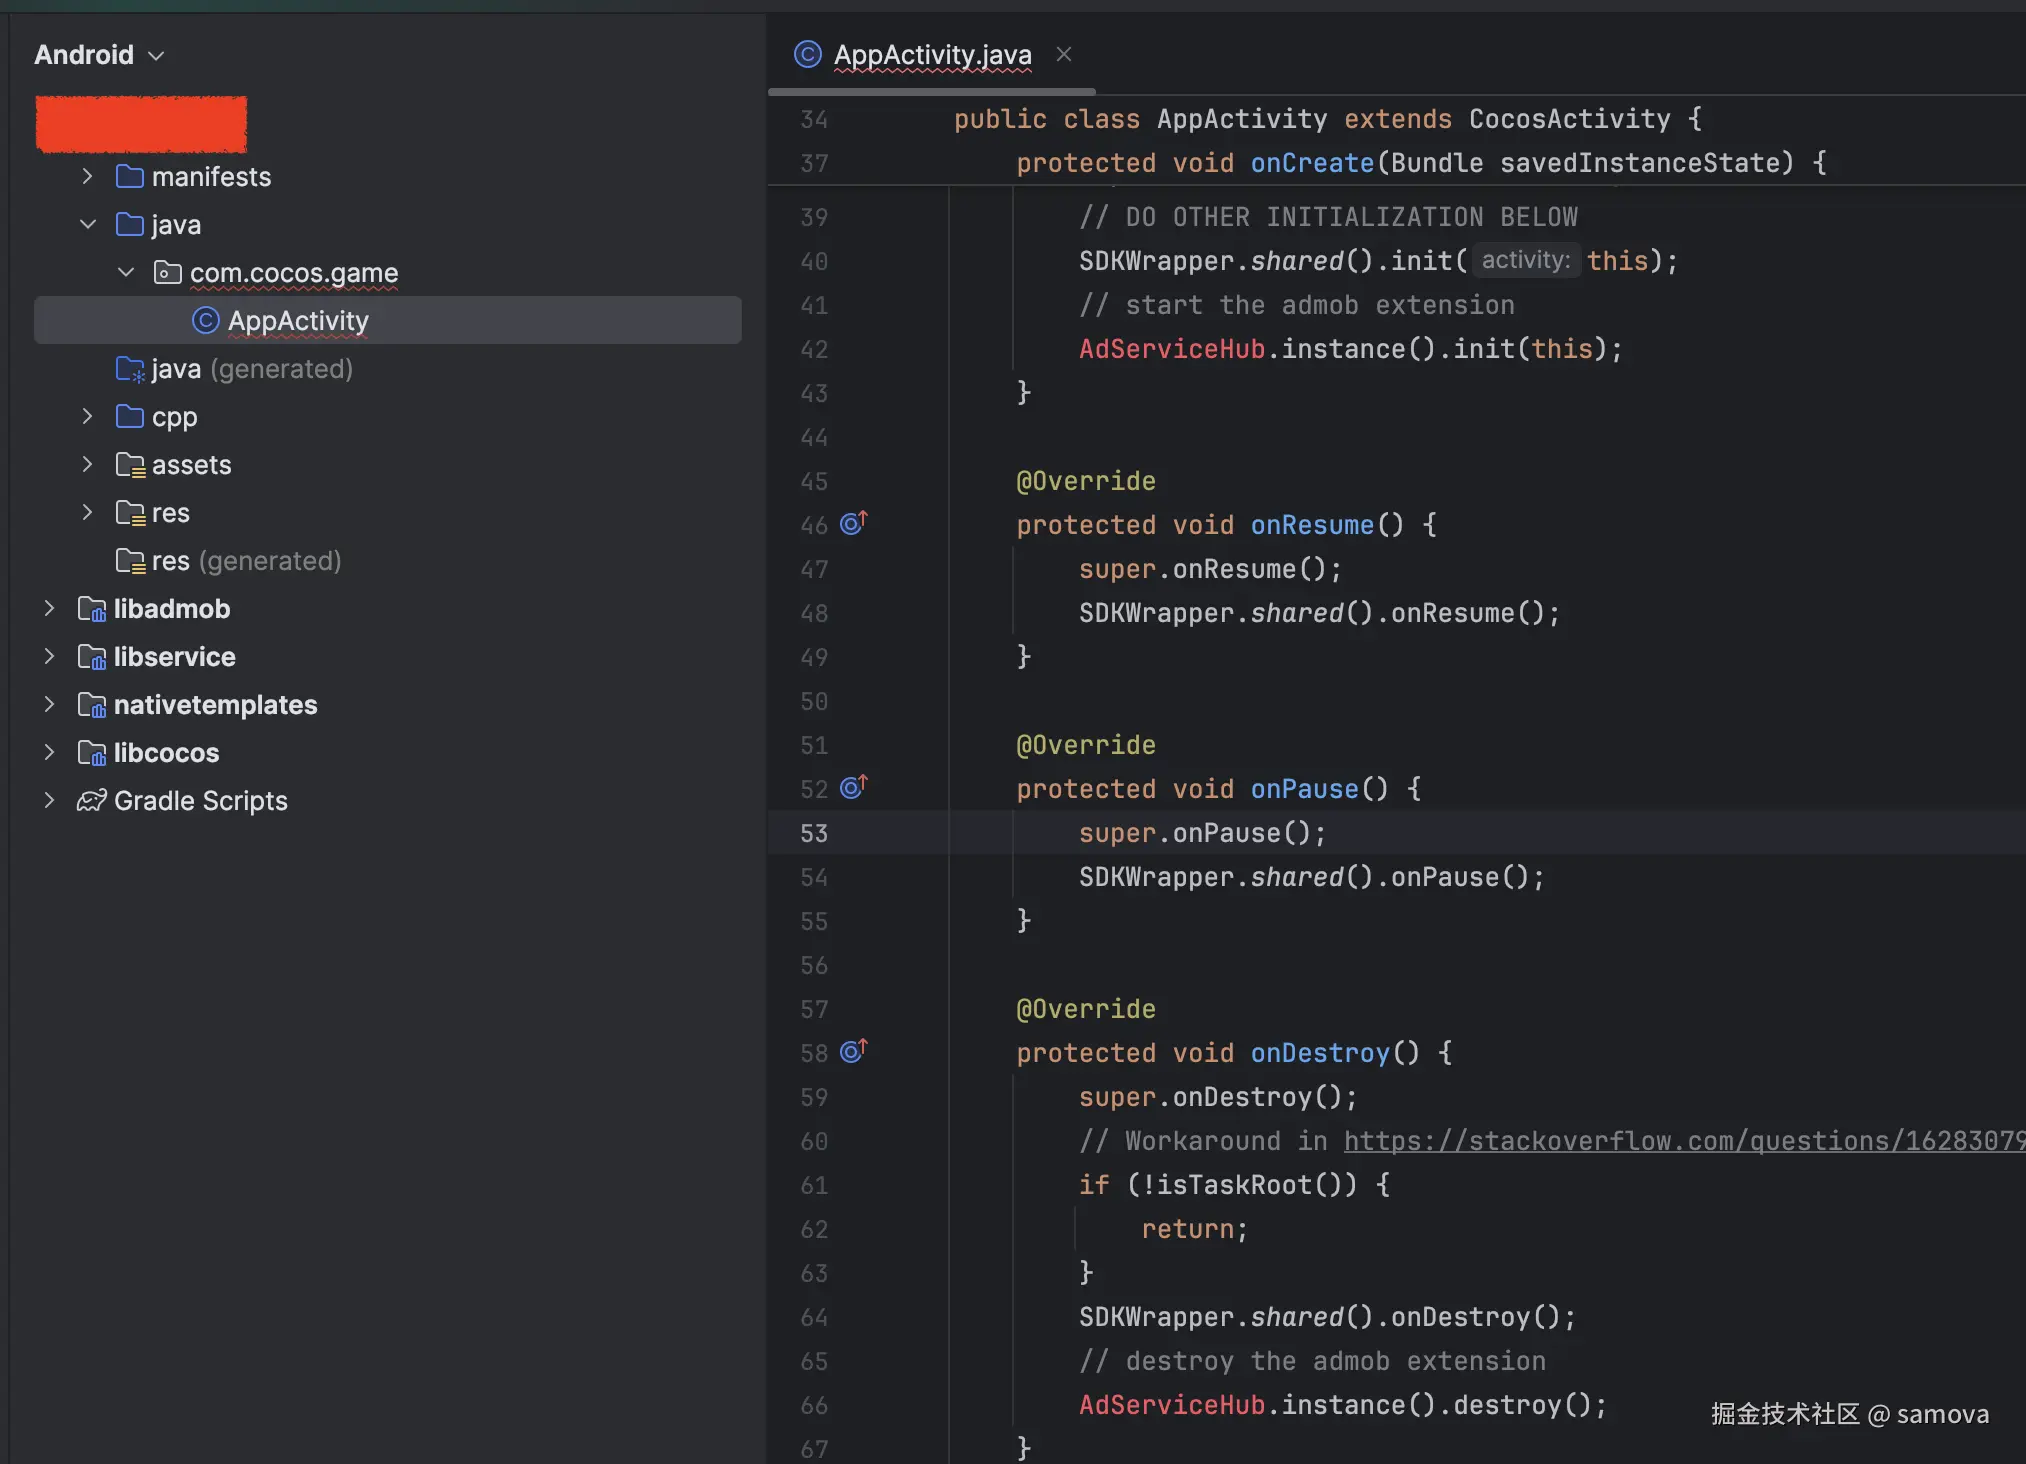The image size is (2026, 1464).
Task: Expand the manifests folder
Action: point(87,177)
